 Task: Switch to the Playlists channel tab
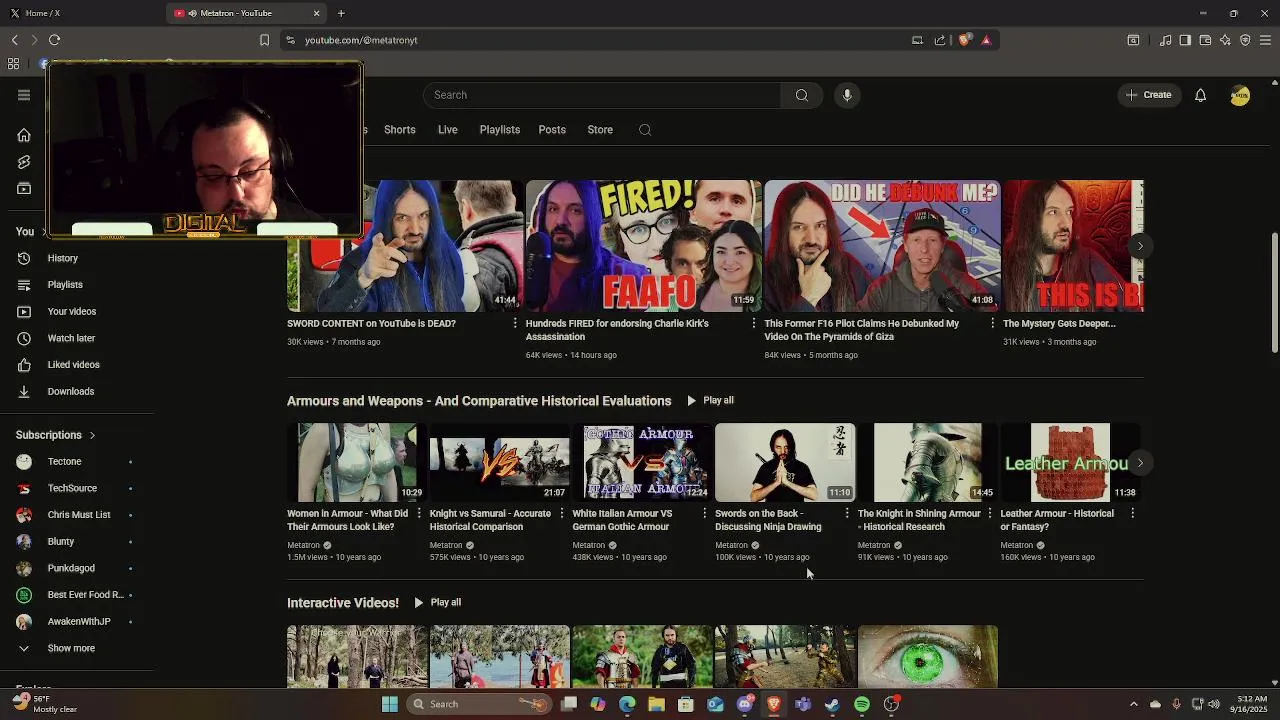pyautogui.click(x=499, y=130)
